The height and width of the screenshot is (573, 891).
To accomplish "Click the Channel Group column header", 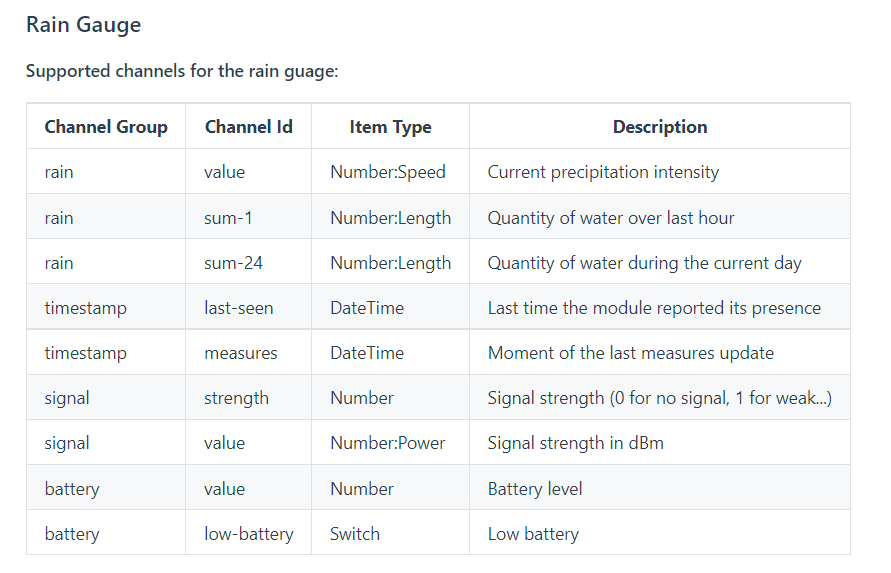I will [106, 127].
